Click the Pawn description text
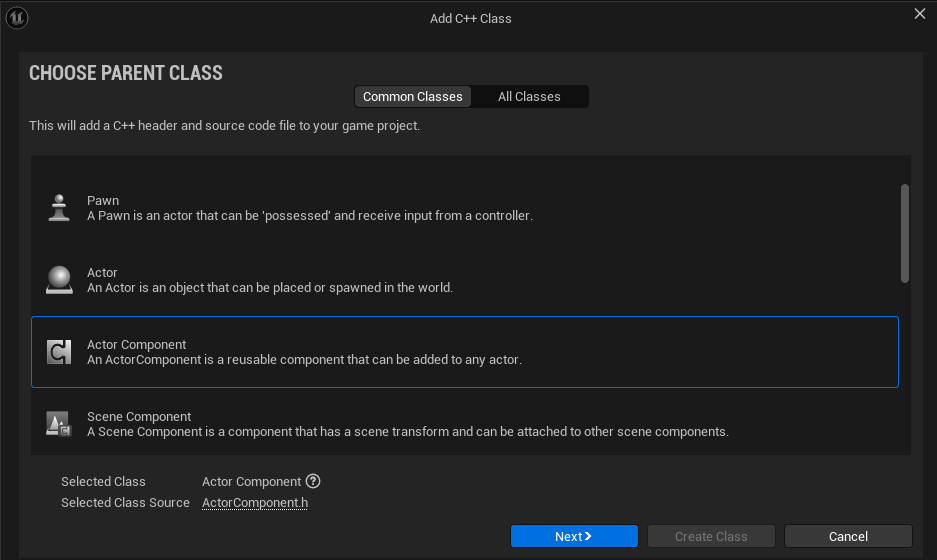This screenshot has width=937, height=560. tap(310, 216)
